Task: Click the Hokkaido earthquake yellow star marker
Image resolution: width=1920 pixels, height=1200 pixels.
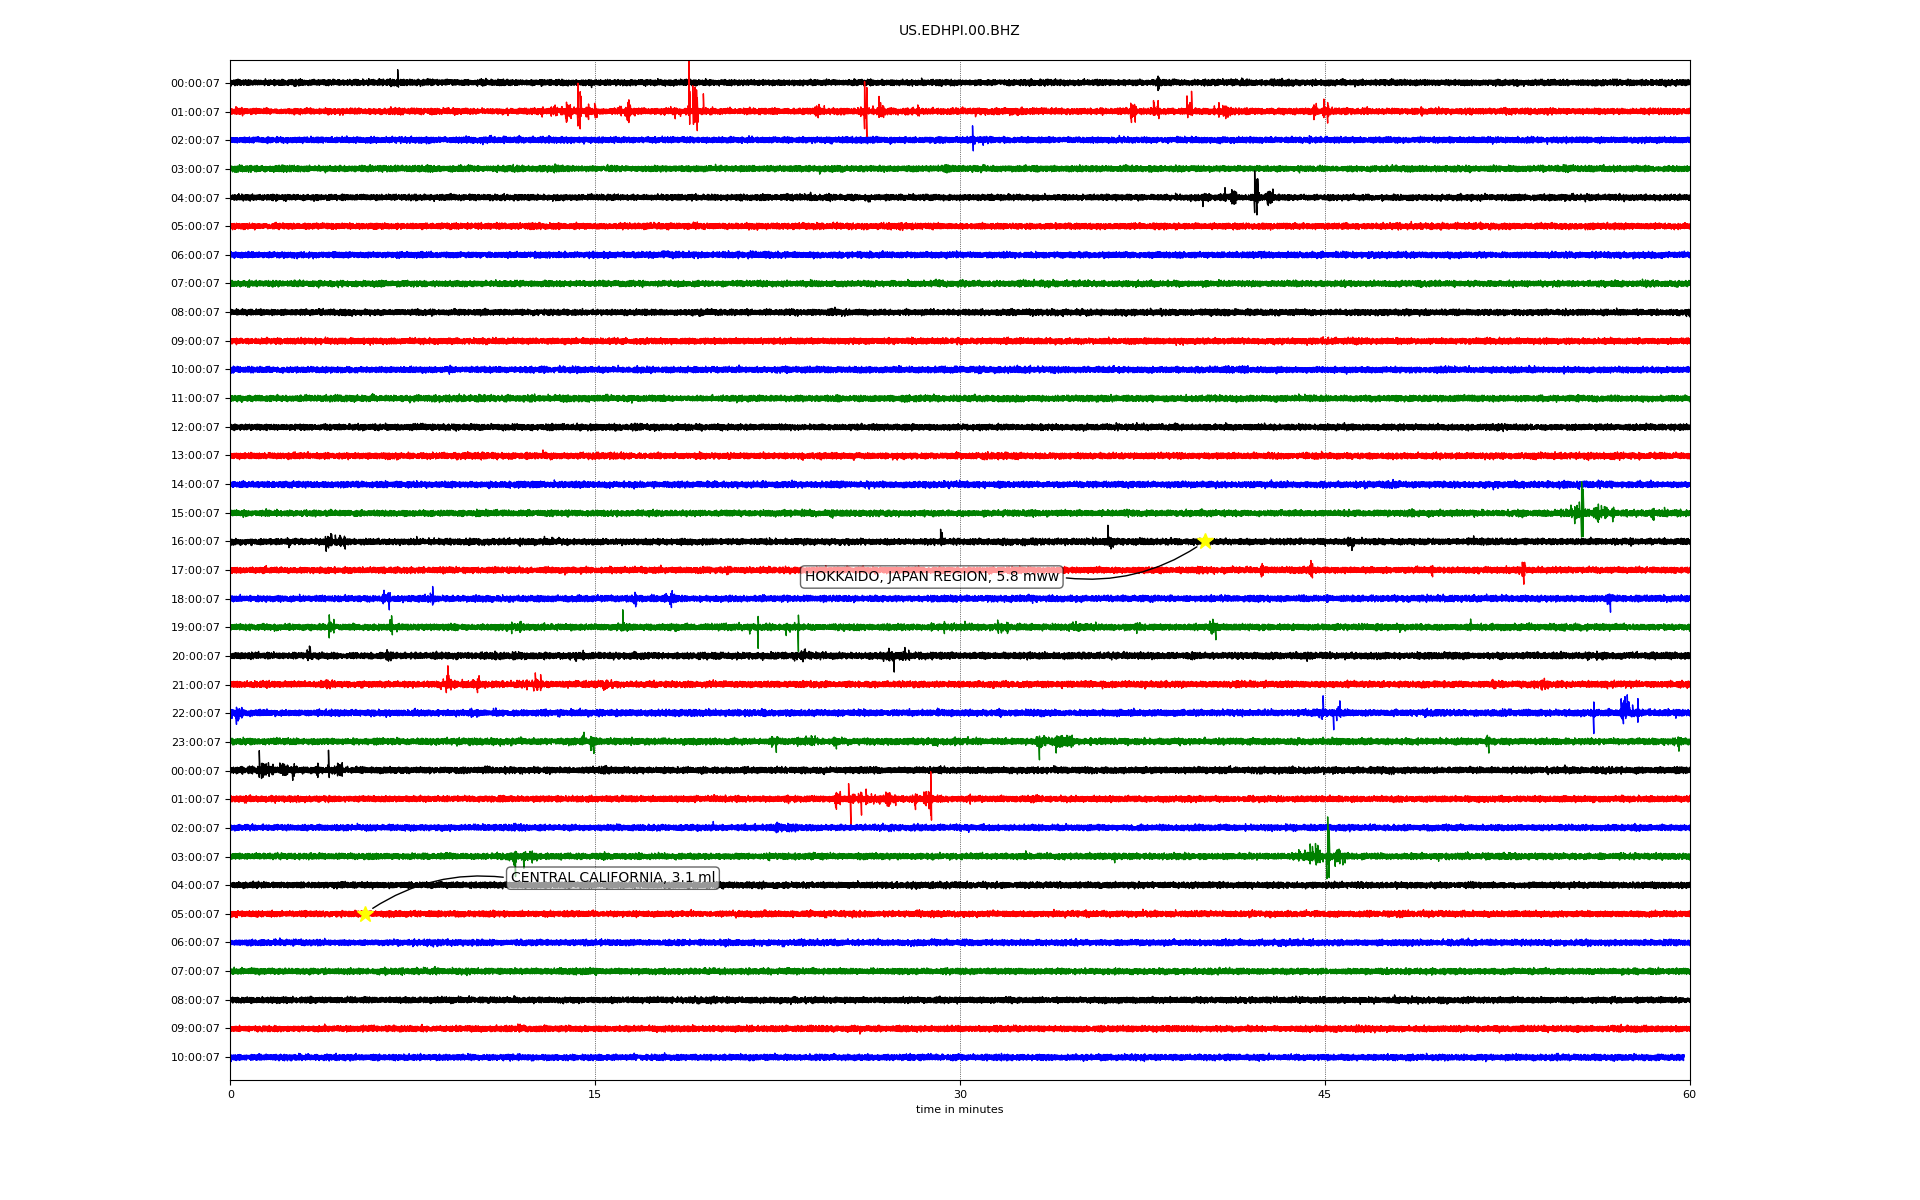Action: (1205, 541)
